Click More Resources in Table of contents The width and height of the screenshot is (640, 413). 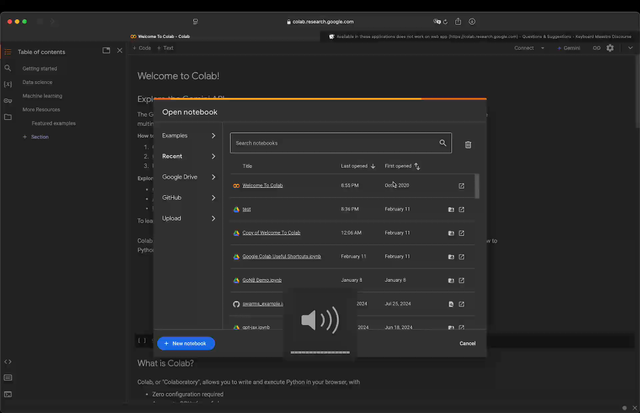pyautogui.click(x=41, y=109)
